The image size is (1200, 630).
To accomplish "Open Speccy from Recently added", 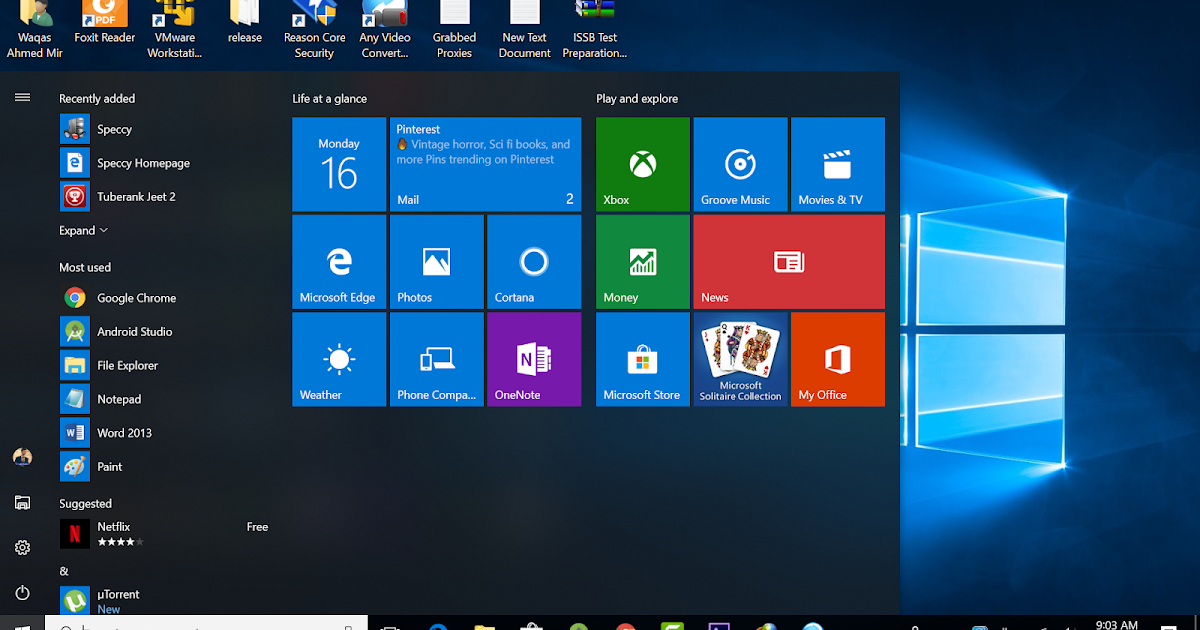I will pos(165,129).
